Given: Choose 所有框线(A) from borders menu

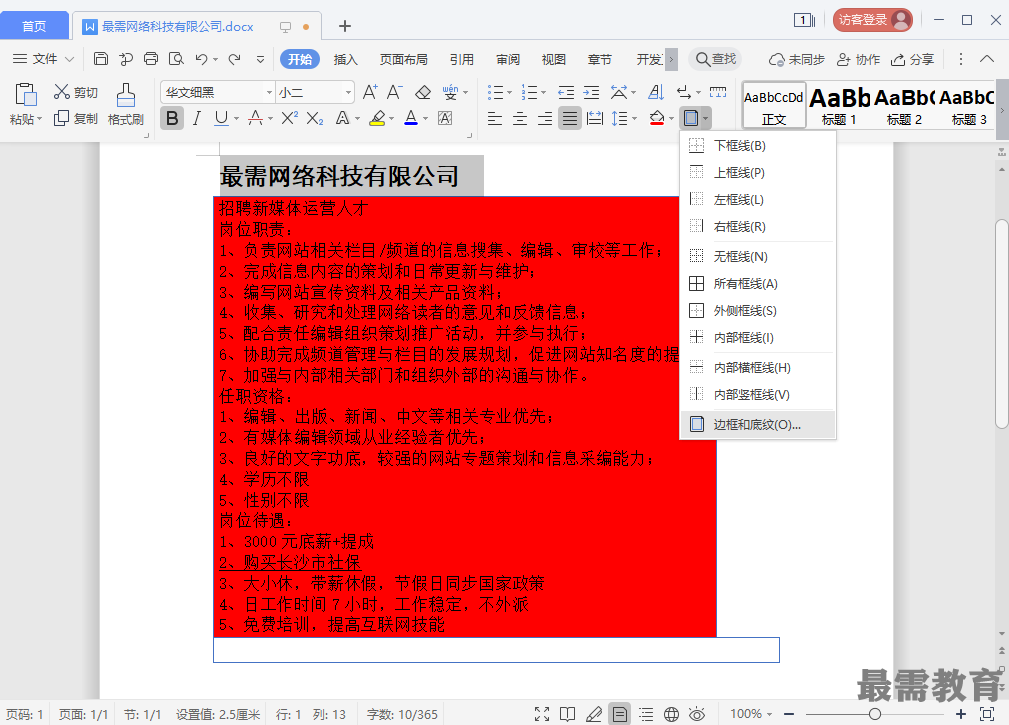Looking at the screenshot, I should [x=758, y=284].
